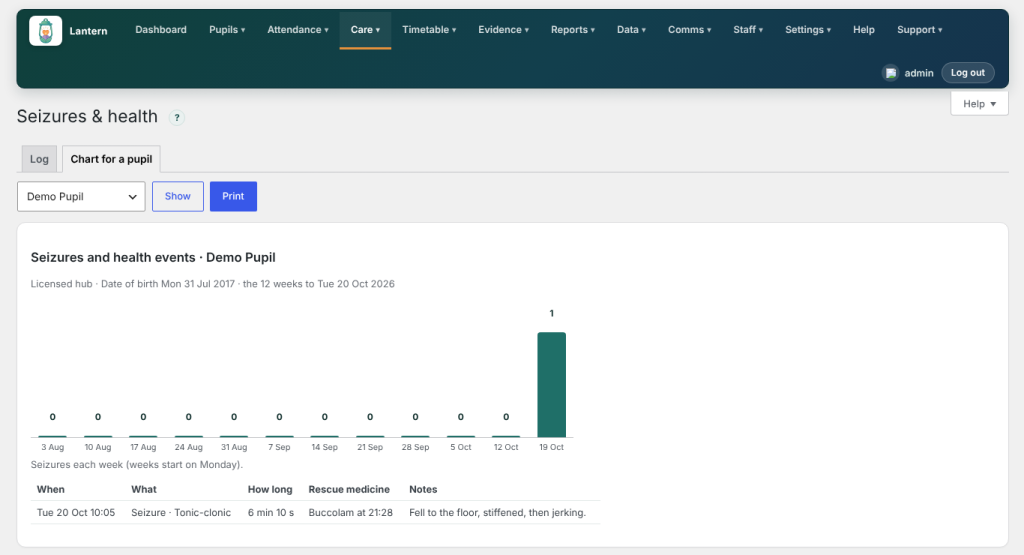1024x555 pixels.
Task: Expand the Reports menu
Action: click(573, 30)
